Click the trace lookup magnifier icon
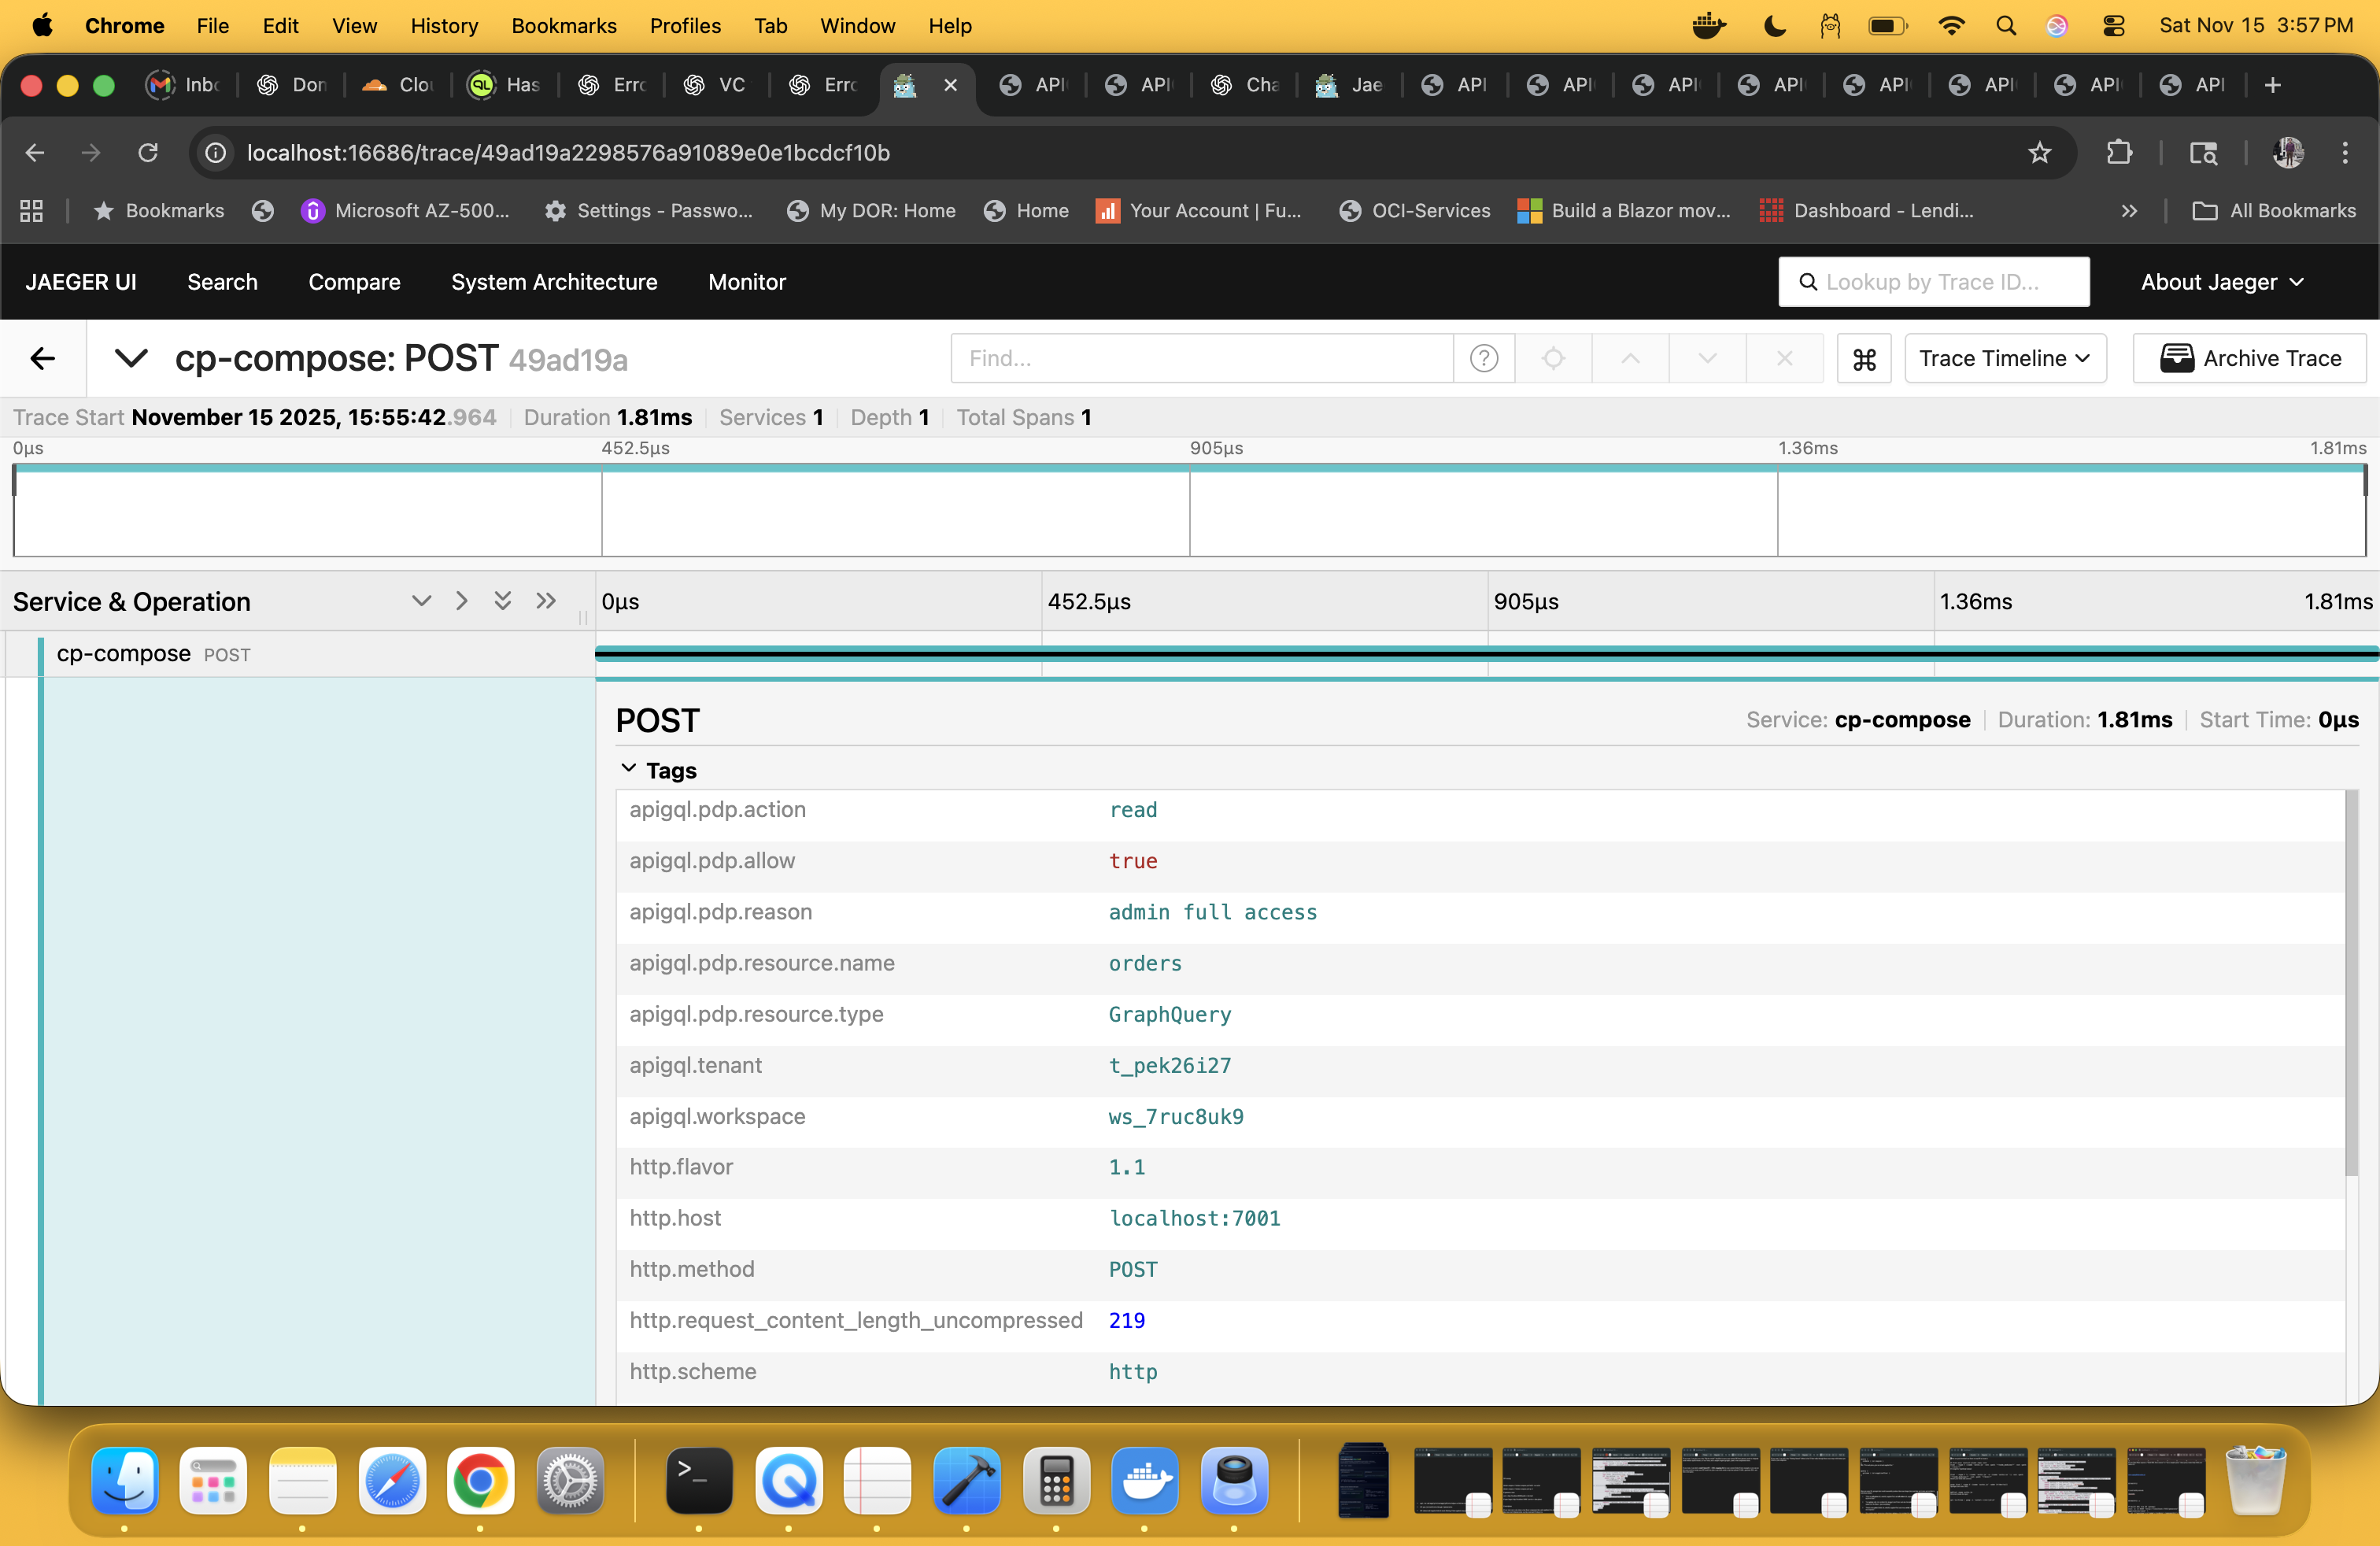This screenshot has height=1546, width=2380. (x=1810, y=282)
